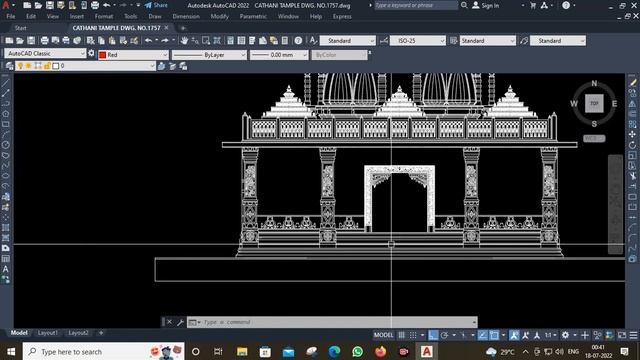Open the Standard table style dropdown
The height and width of the screenshot is (360, 640).
coord(488,41)
